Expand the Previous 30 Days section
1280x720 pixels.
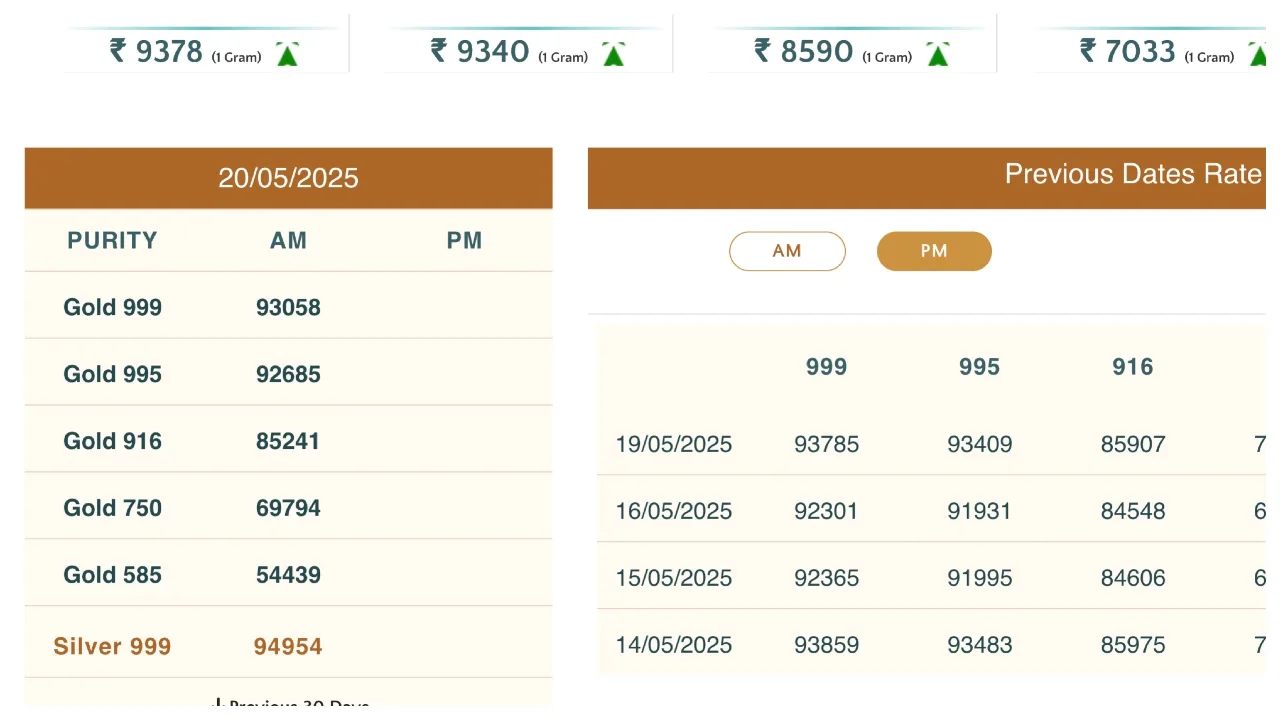click(290, 704)
